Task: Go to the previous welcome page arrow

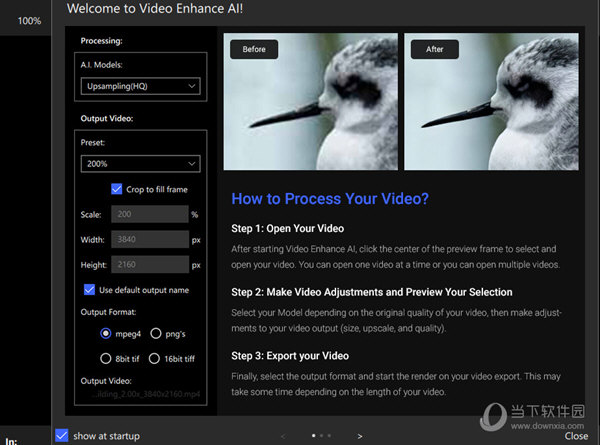Action: coord(283,436)
